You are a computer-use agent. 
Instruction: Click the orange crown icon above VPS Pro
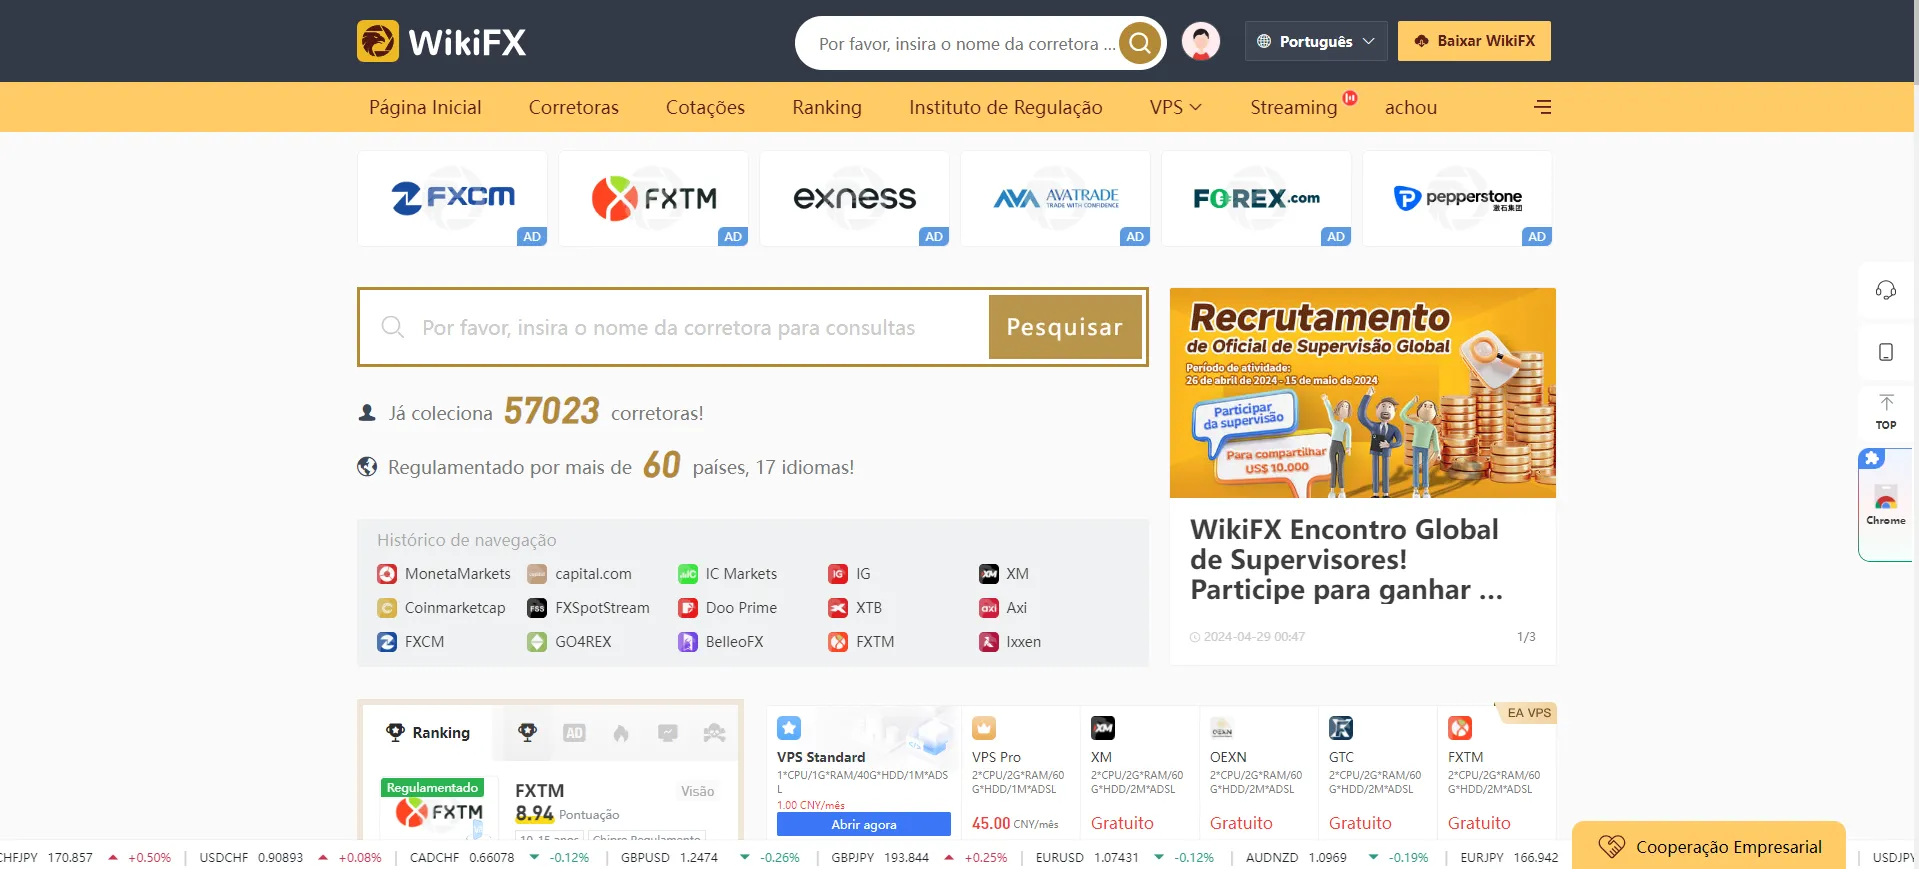click(984, 728)
